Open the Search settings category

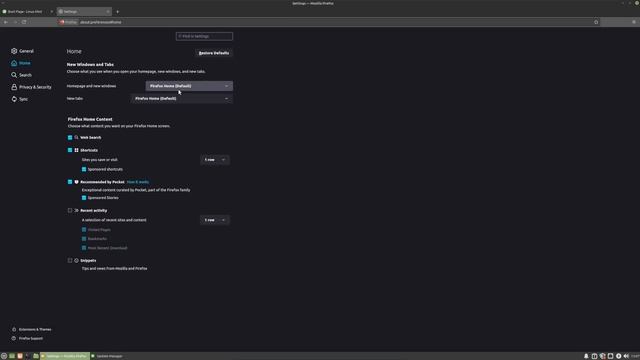(22, 75)
